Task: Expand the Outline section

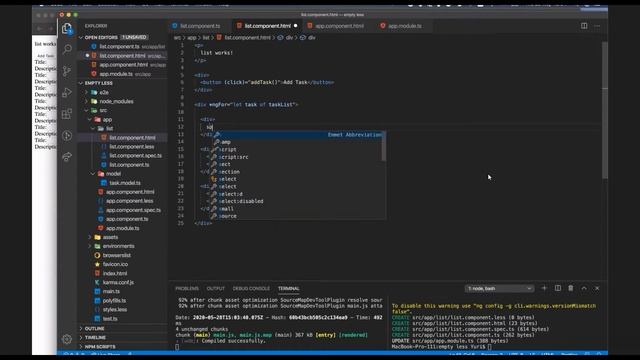Action: click(x=81, y=328)
